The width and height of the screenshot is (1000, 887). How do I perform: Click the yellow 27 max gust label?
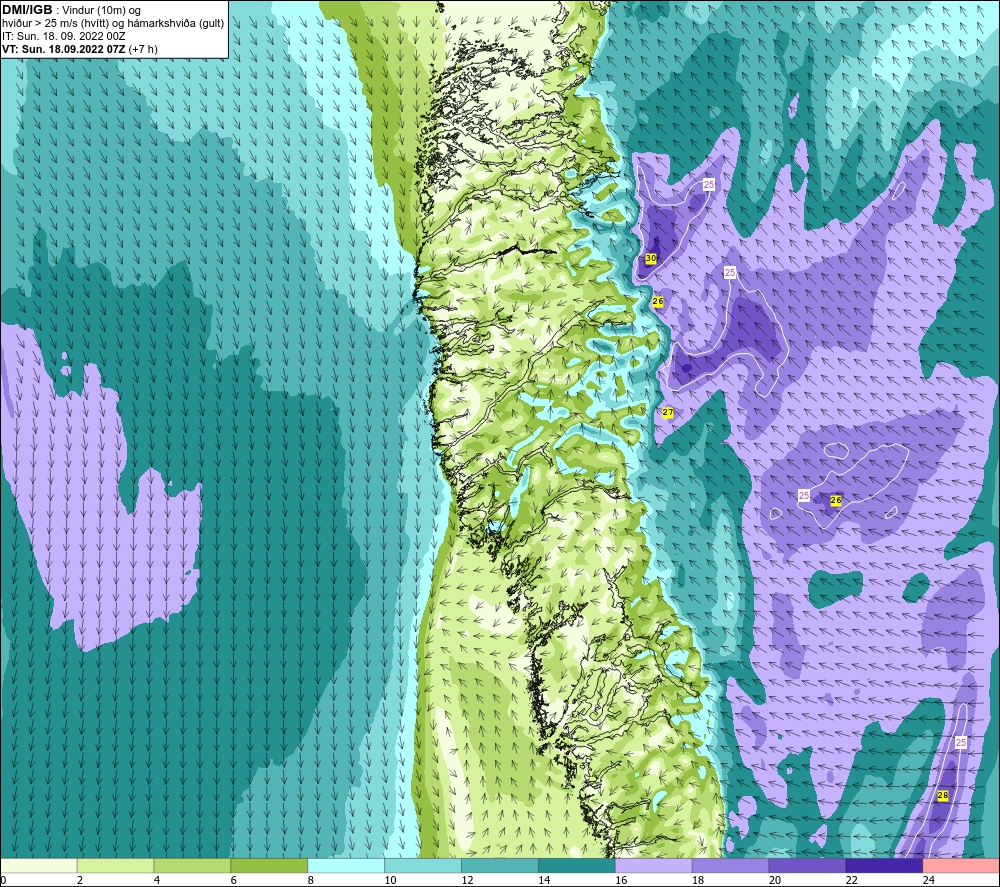668,413
